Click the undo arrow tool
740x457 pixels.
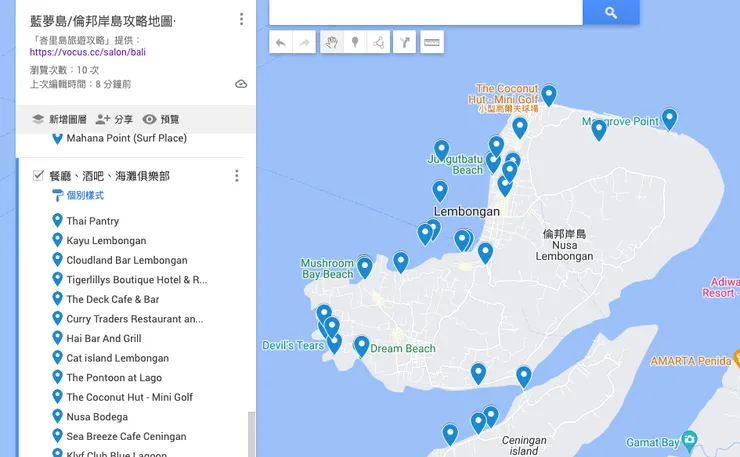coord(281,42)
